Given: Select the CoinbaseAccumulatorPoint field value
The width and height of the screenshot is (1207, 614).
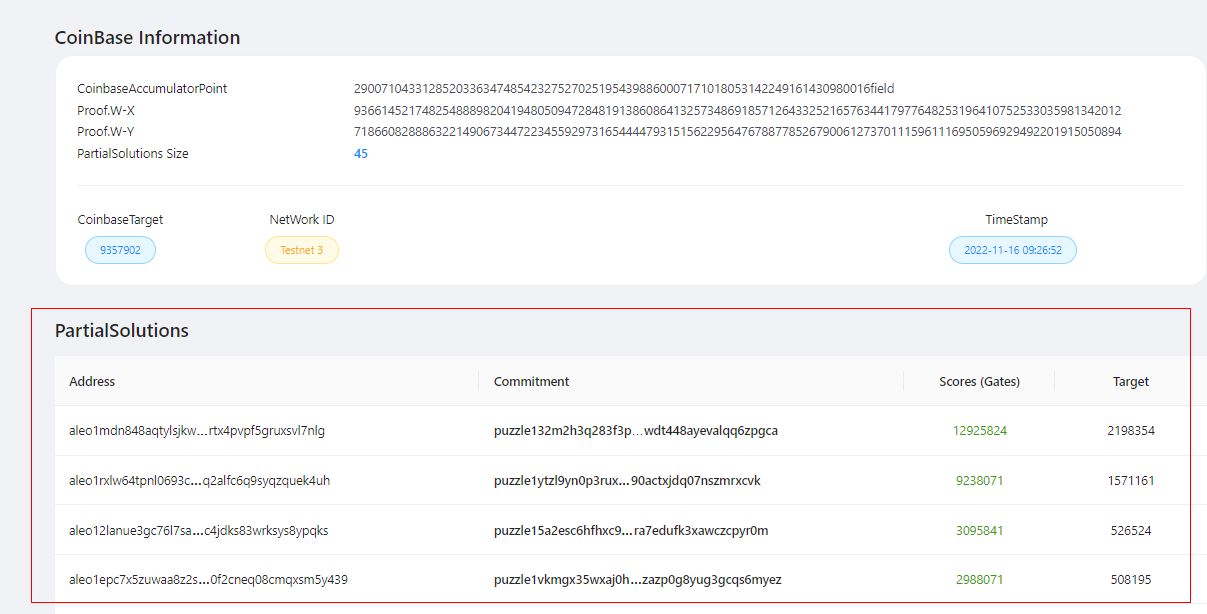Looking at the screenshot, I should (x=624, y=89).
